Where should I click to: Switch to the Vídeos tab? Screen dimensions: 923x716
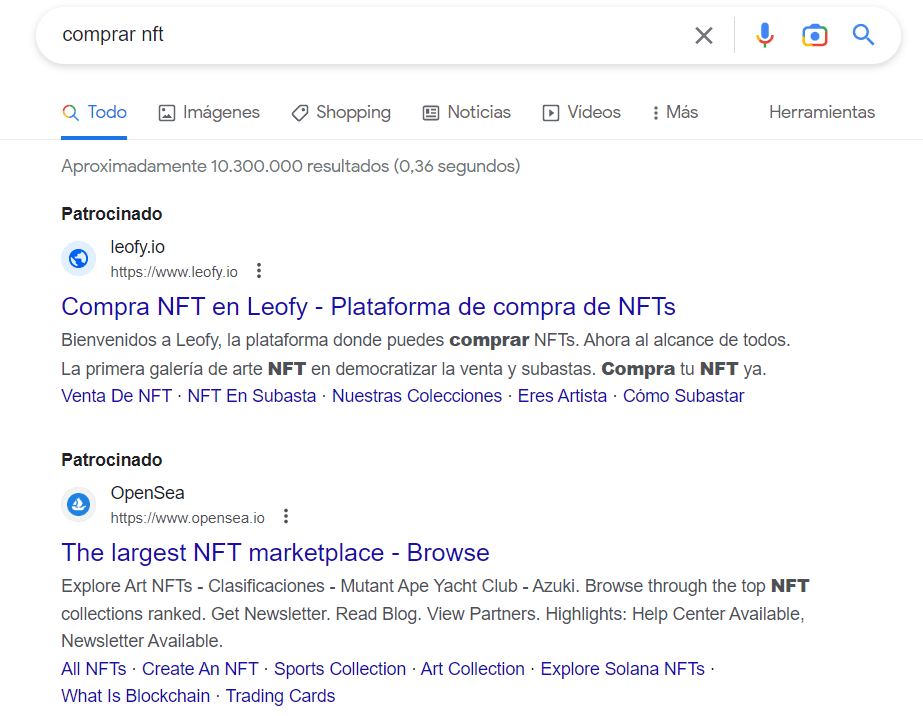(x=581, y=112)
